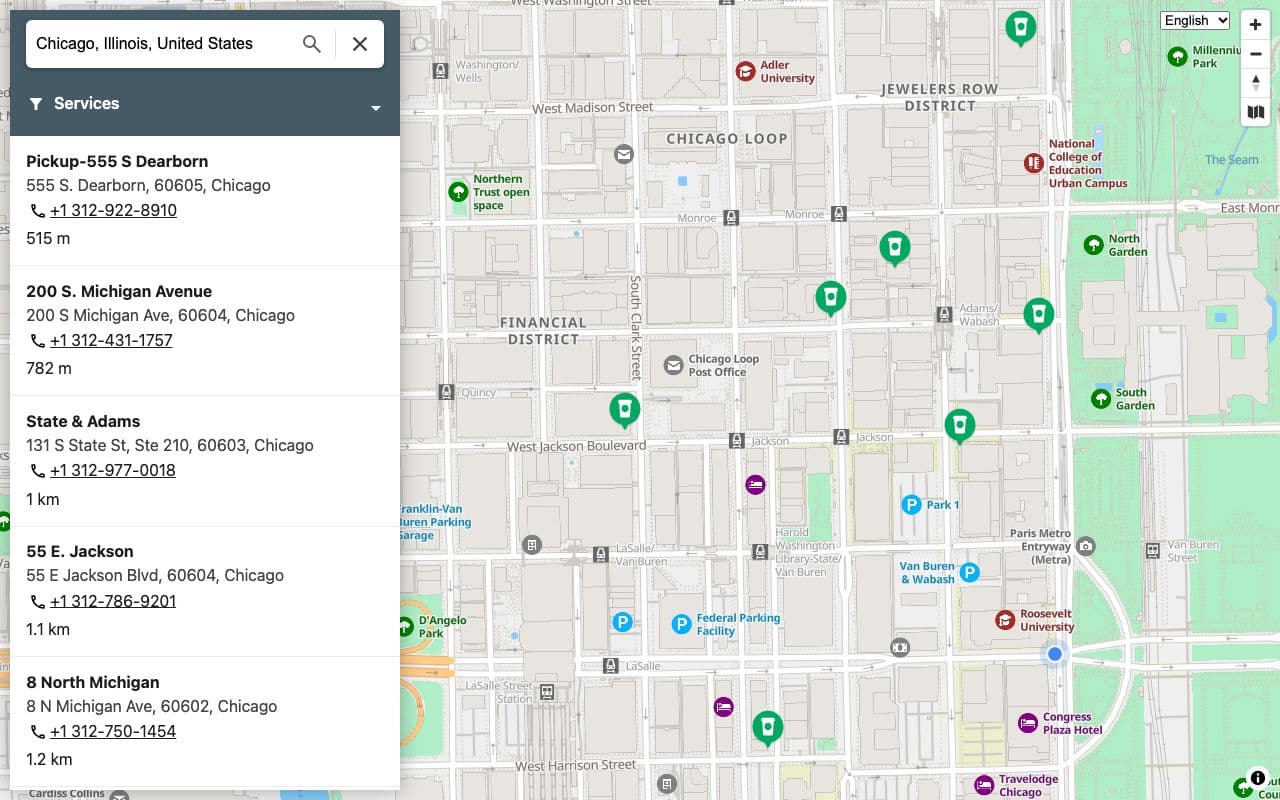The width and height of the screenshot is (1280, 800).
Task: Call +1 312-431-1757 phone link
Action: click(111, 341)
